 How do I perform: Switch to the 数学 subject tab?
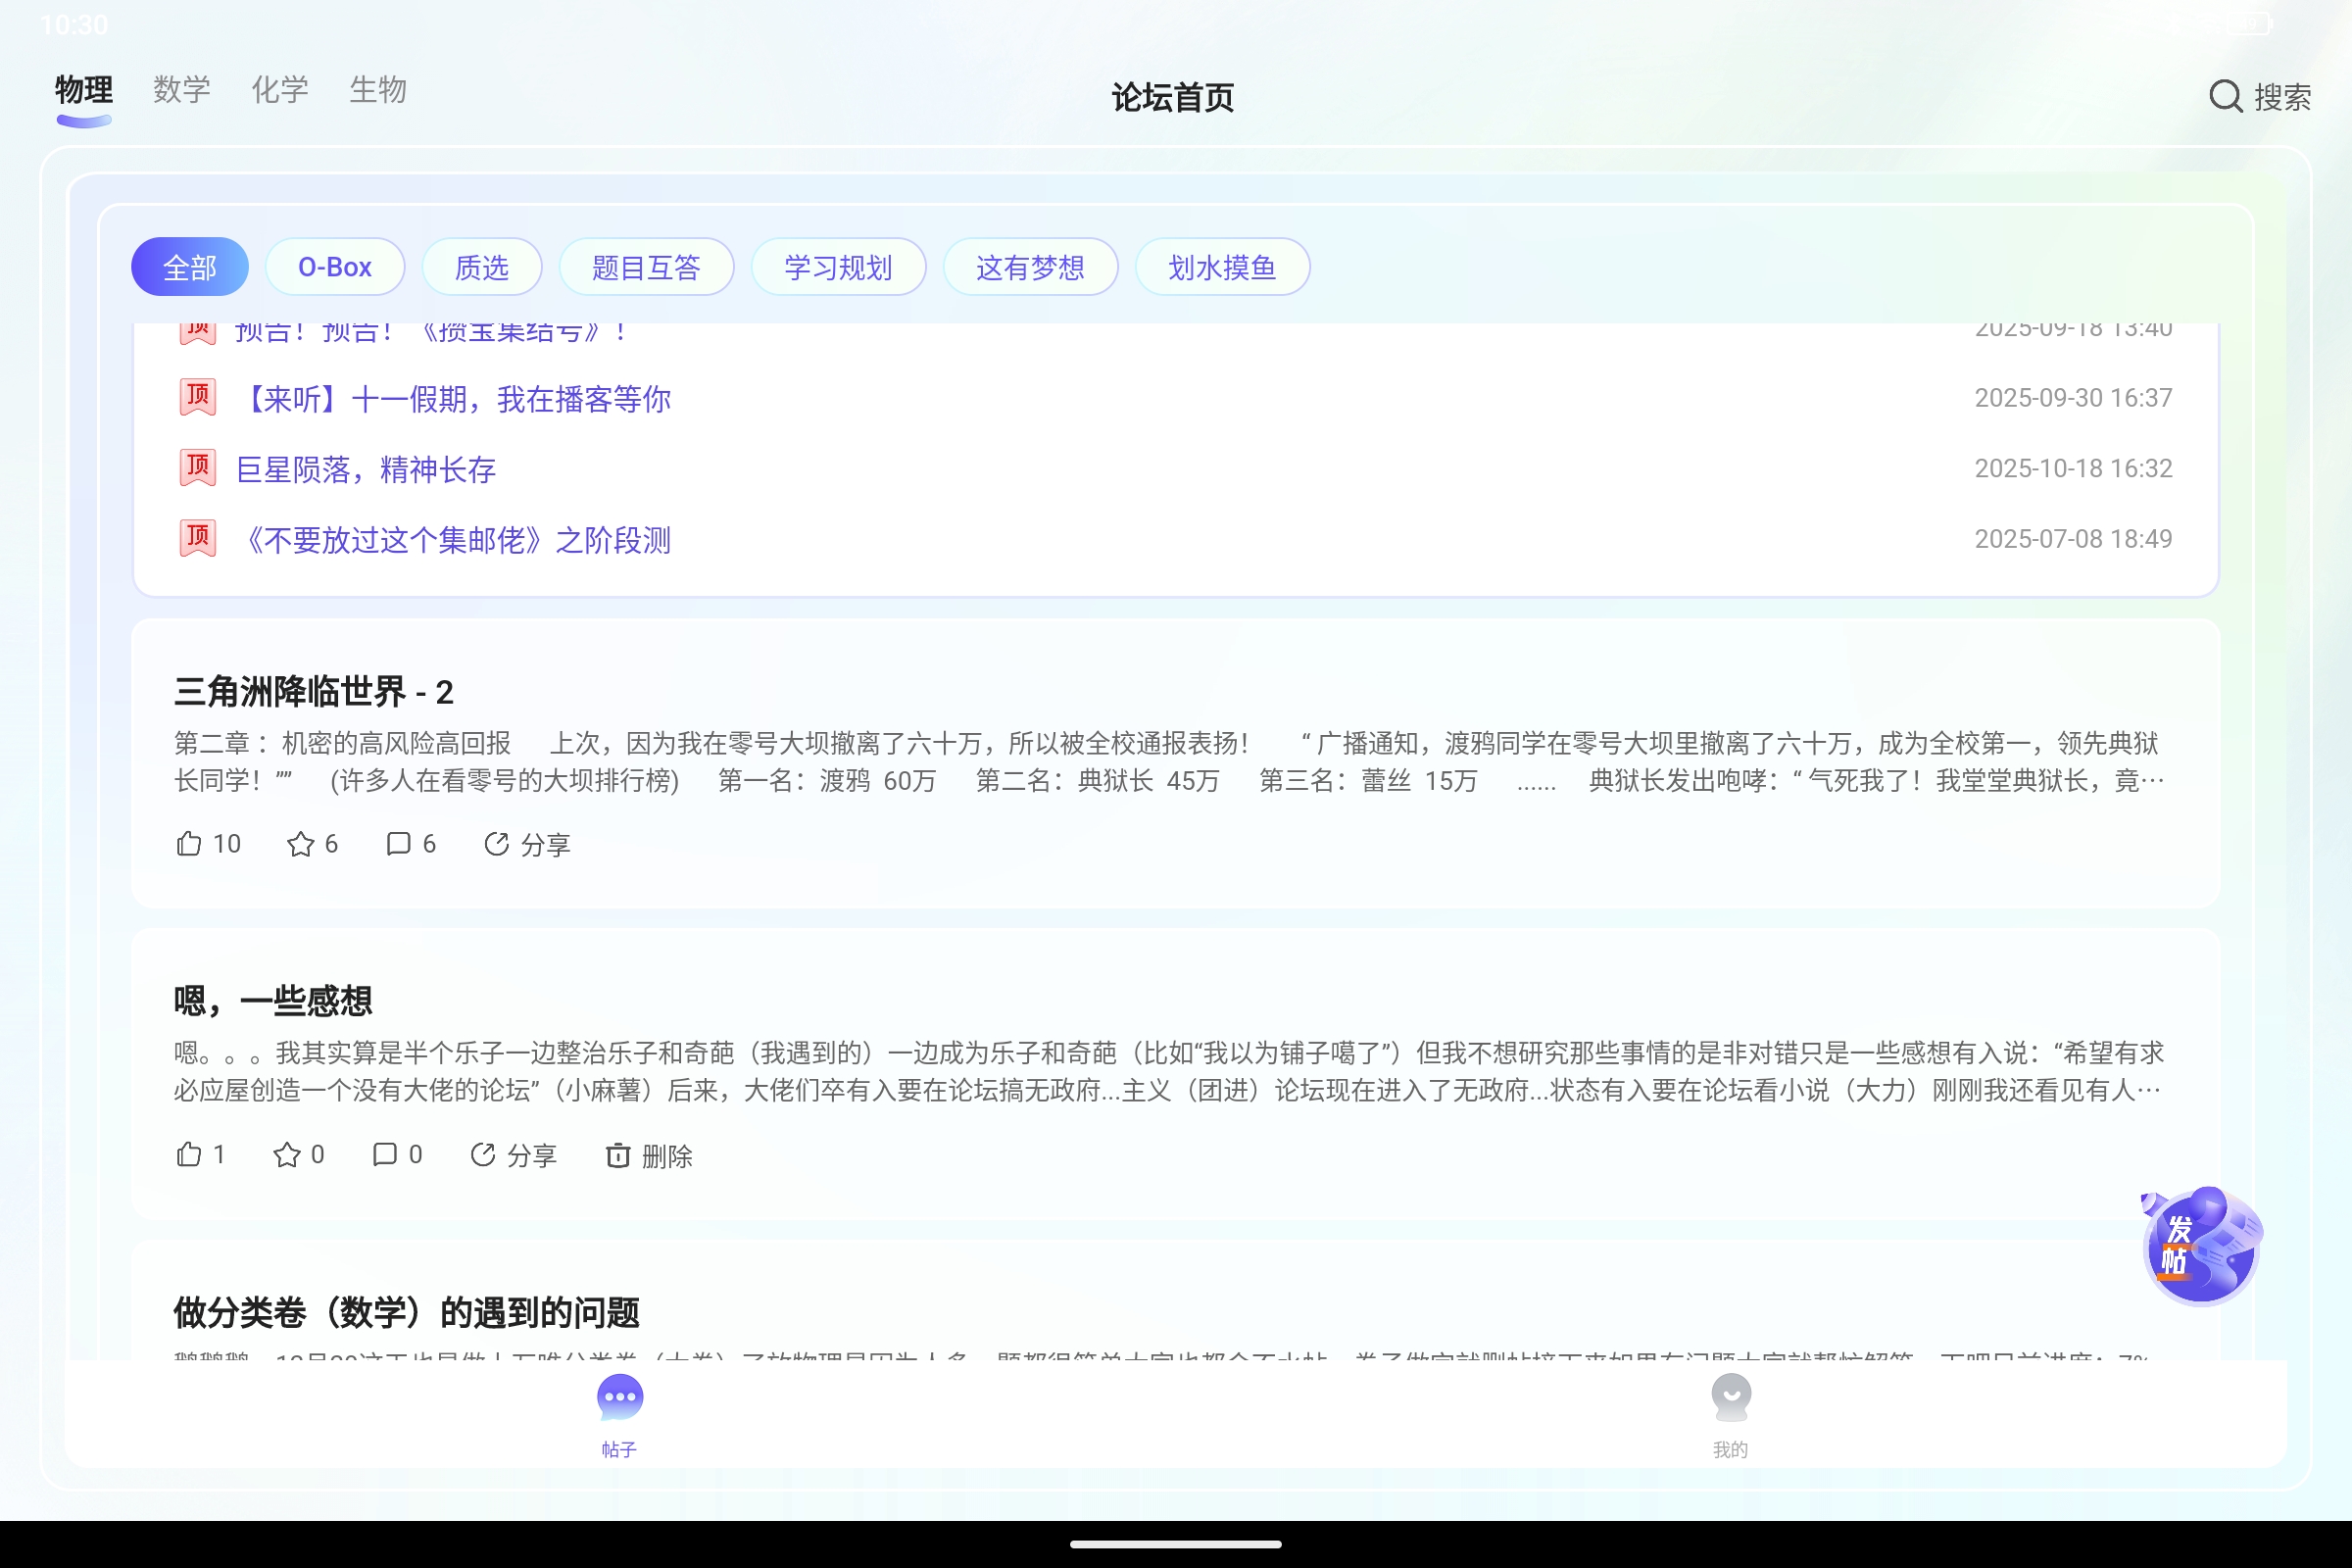point(181,90)
